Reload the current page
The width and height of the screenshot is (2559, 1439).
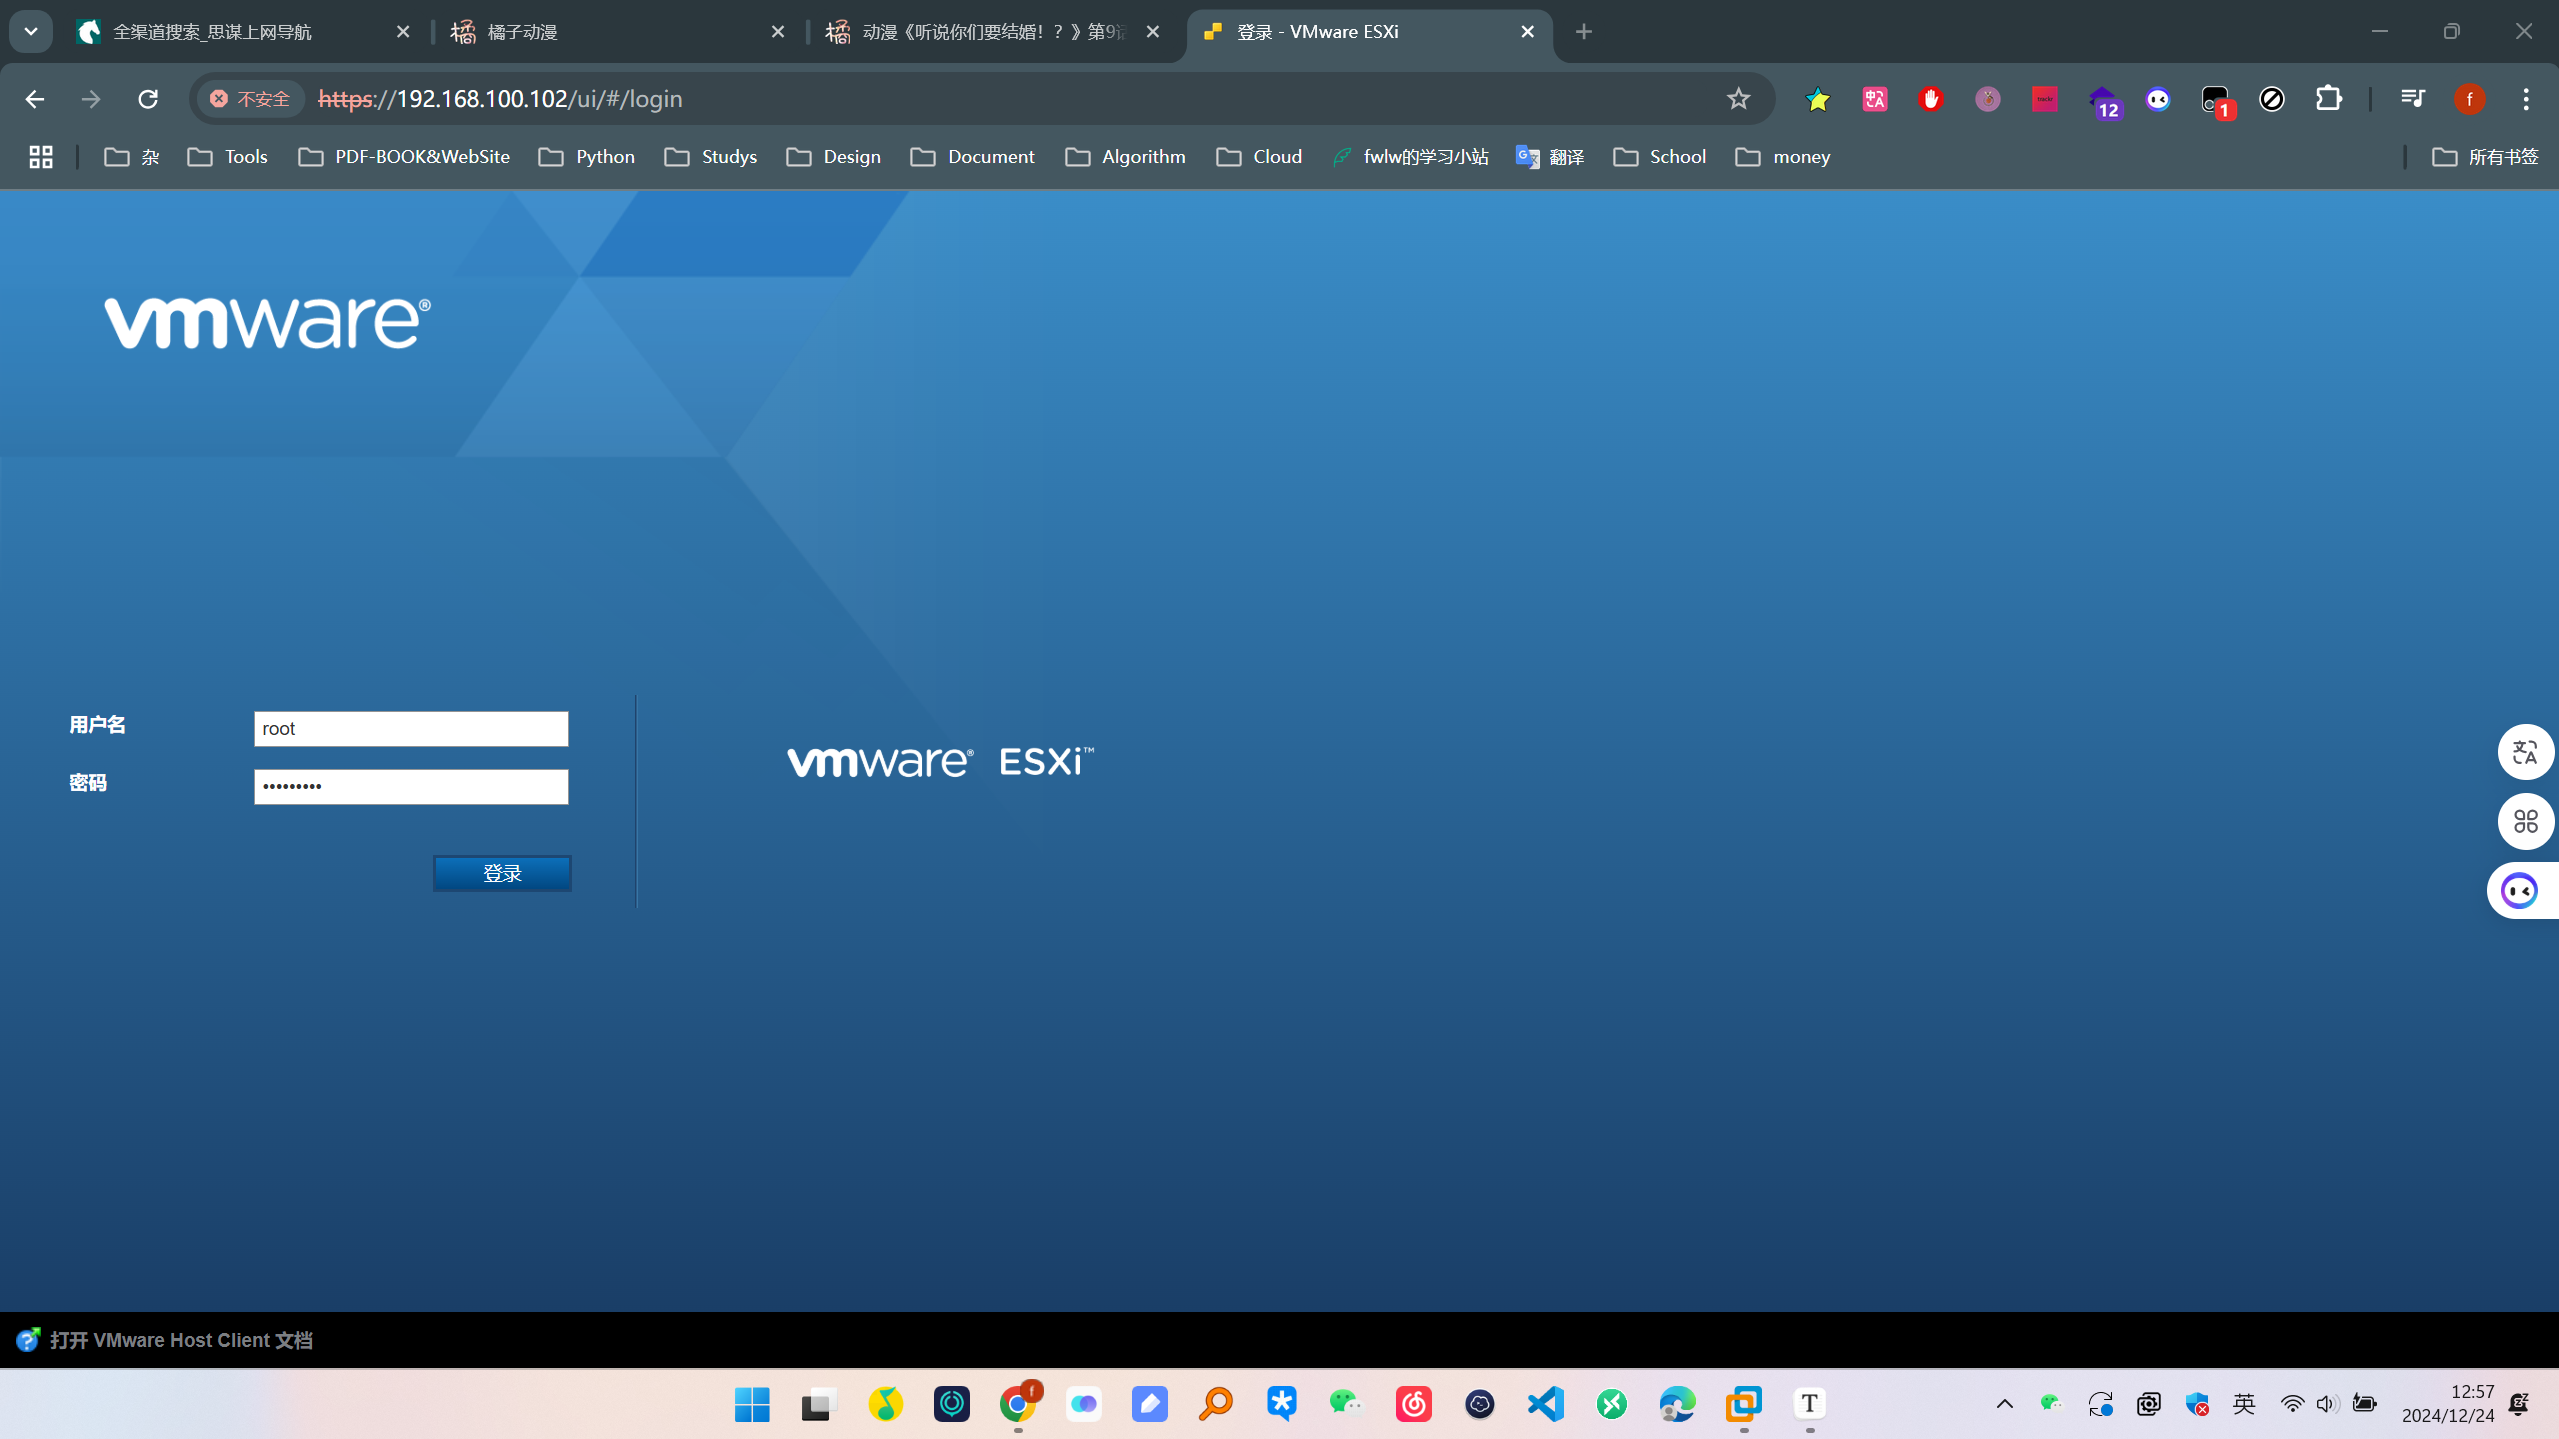148,99
